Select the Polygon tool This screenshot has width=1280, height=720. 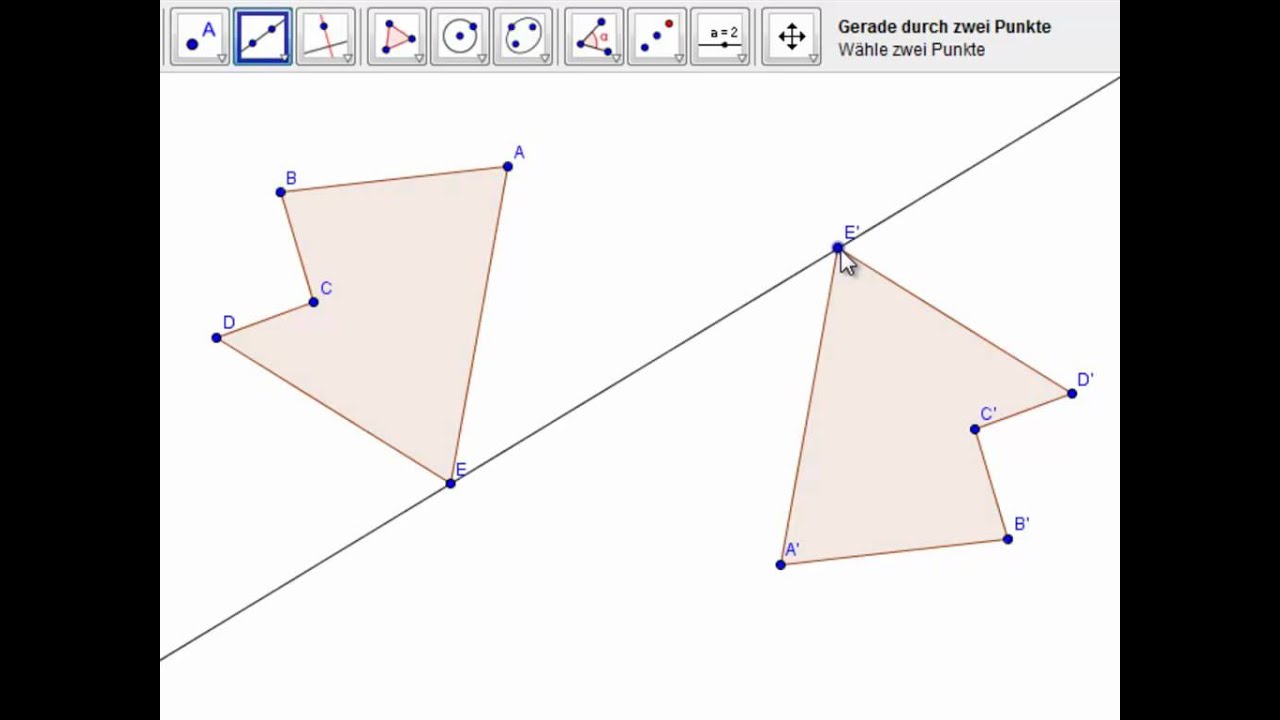coord(397,37)
